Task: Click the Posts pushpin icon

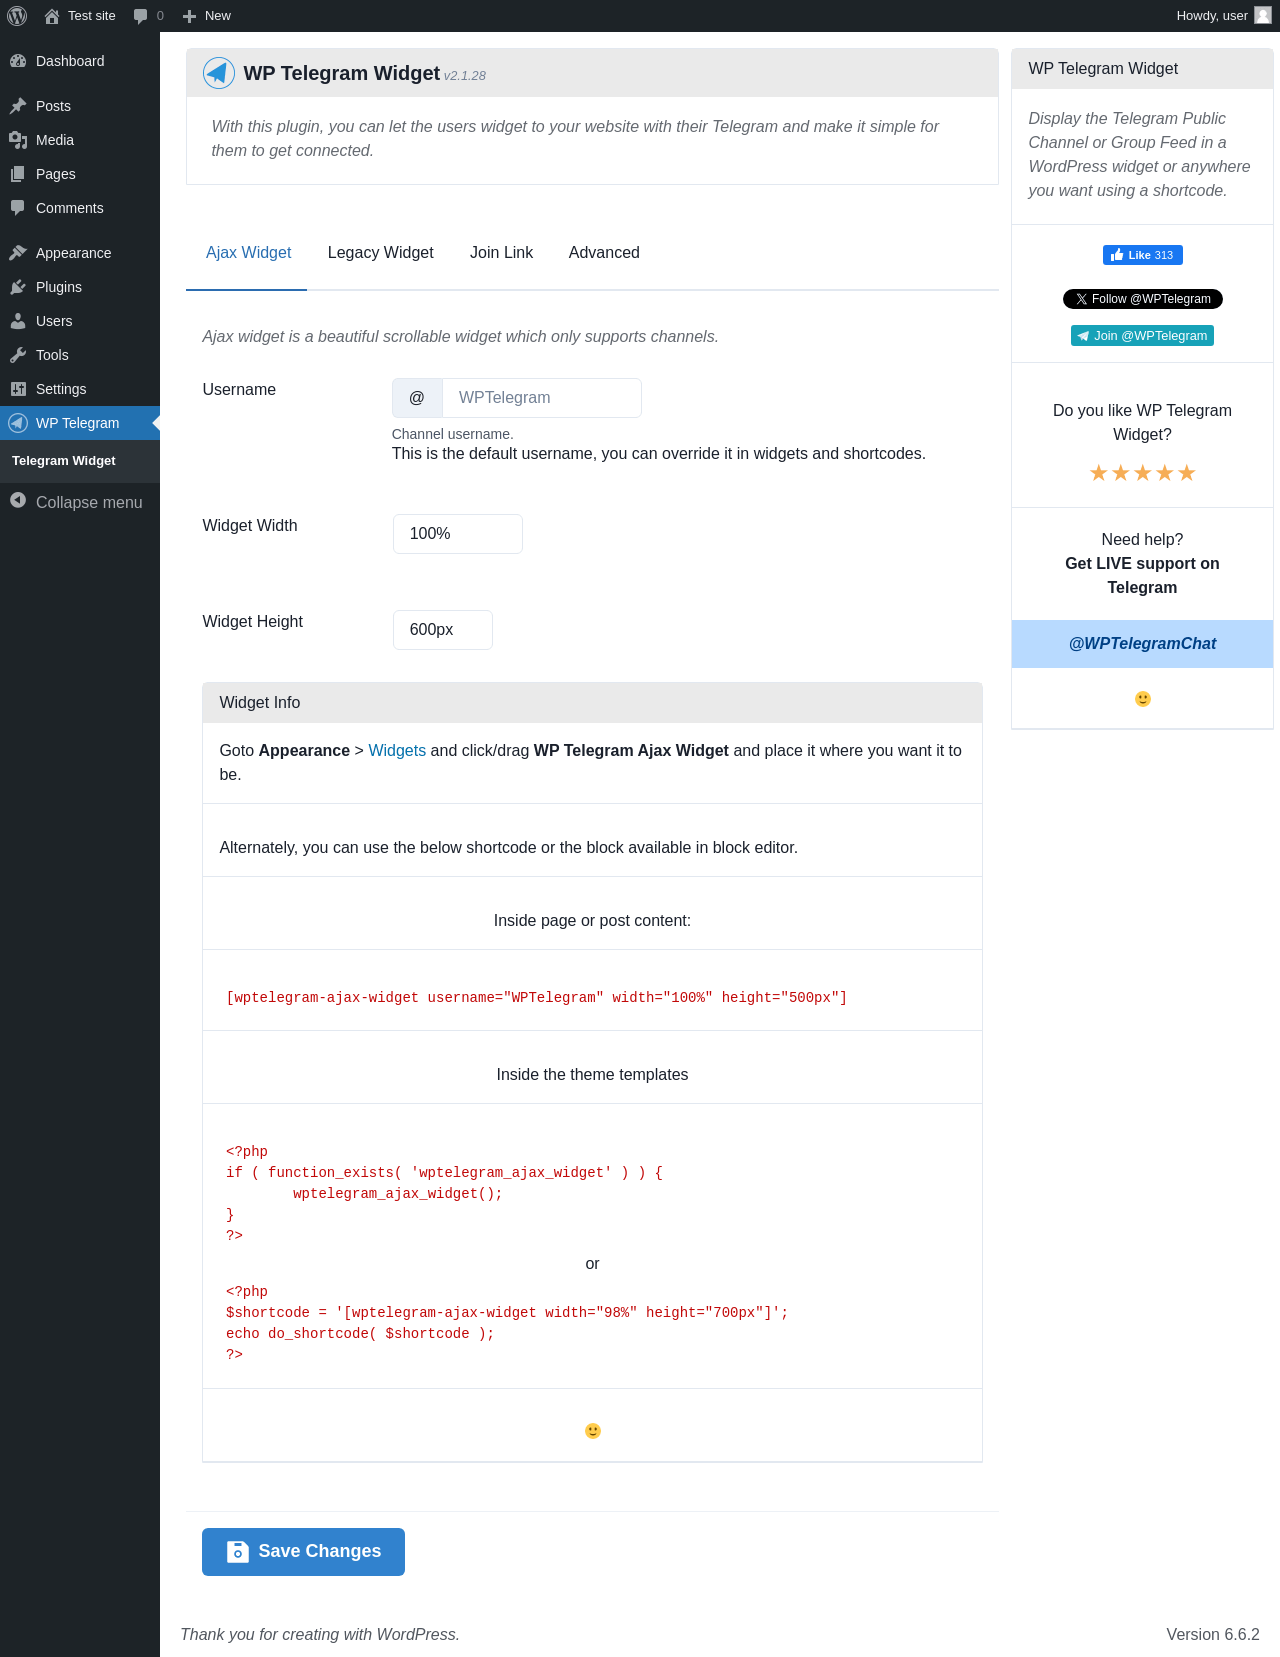Action: point(18,106)
